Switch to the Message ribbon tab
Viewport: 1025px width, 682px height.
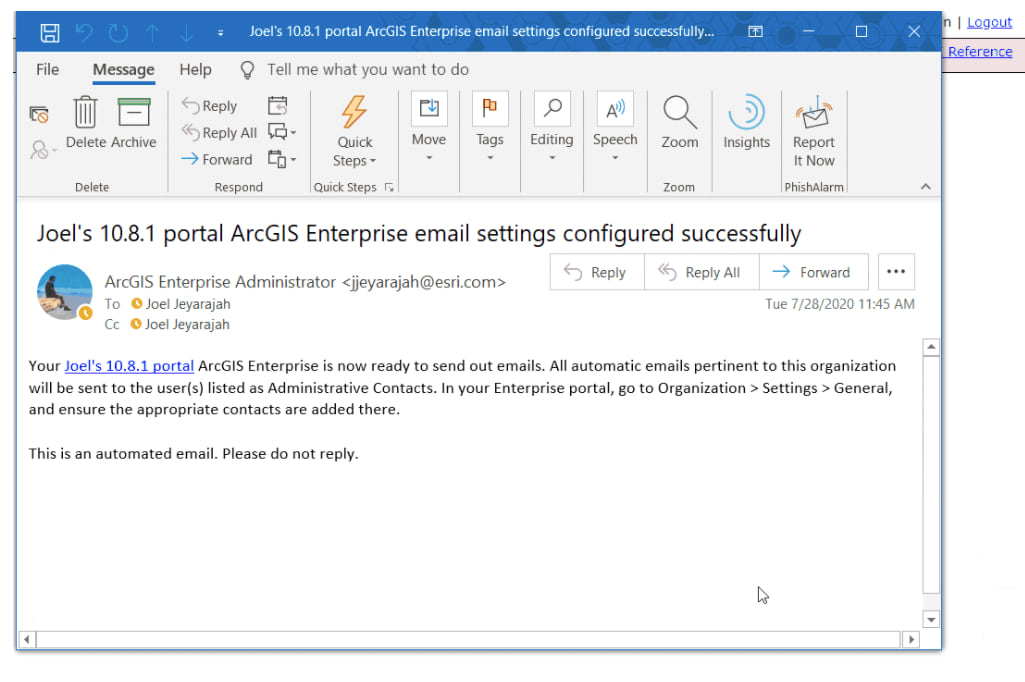point(124,69)
